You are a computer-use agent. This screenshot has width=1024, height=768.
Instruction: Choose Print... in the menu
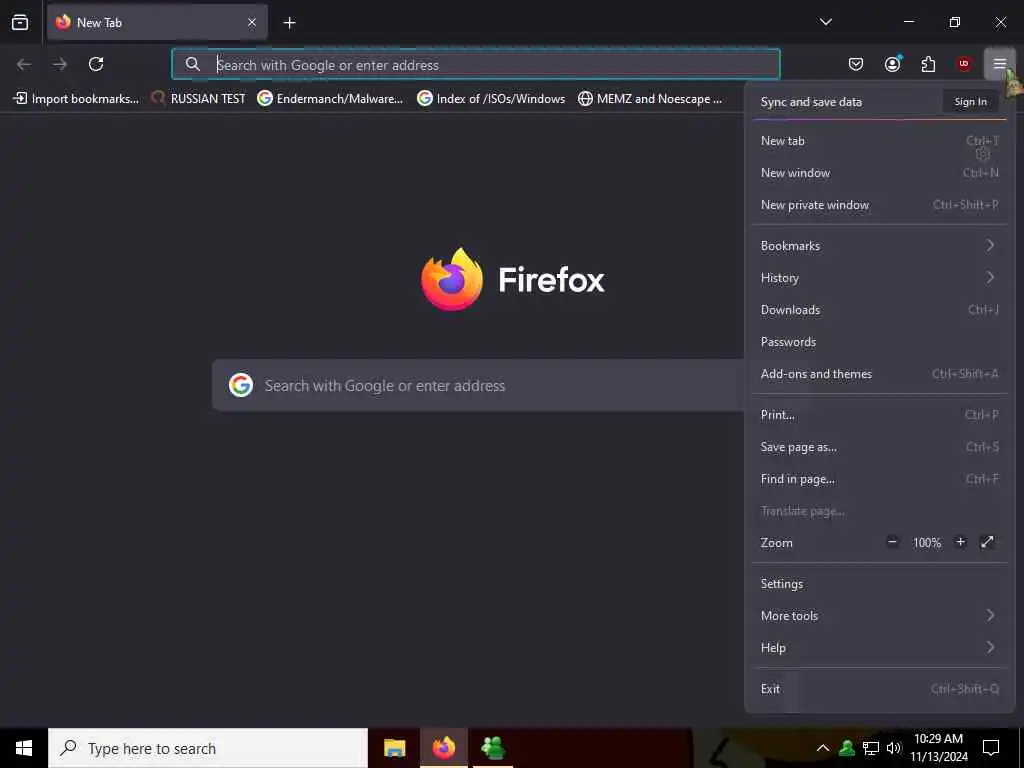pyautogui.click(x=880, y=415)
